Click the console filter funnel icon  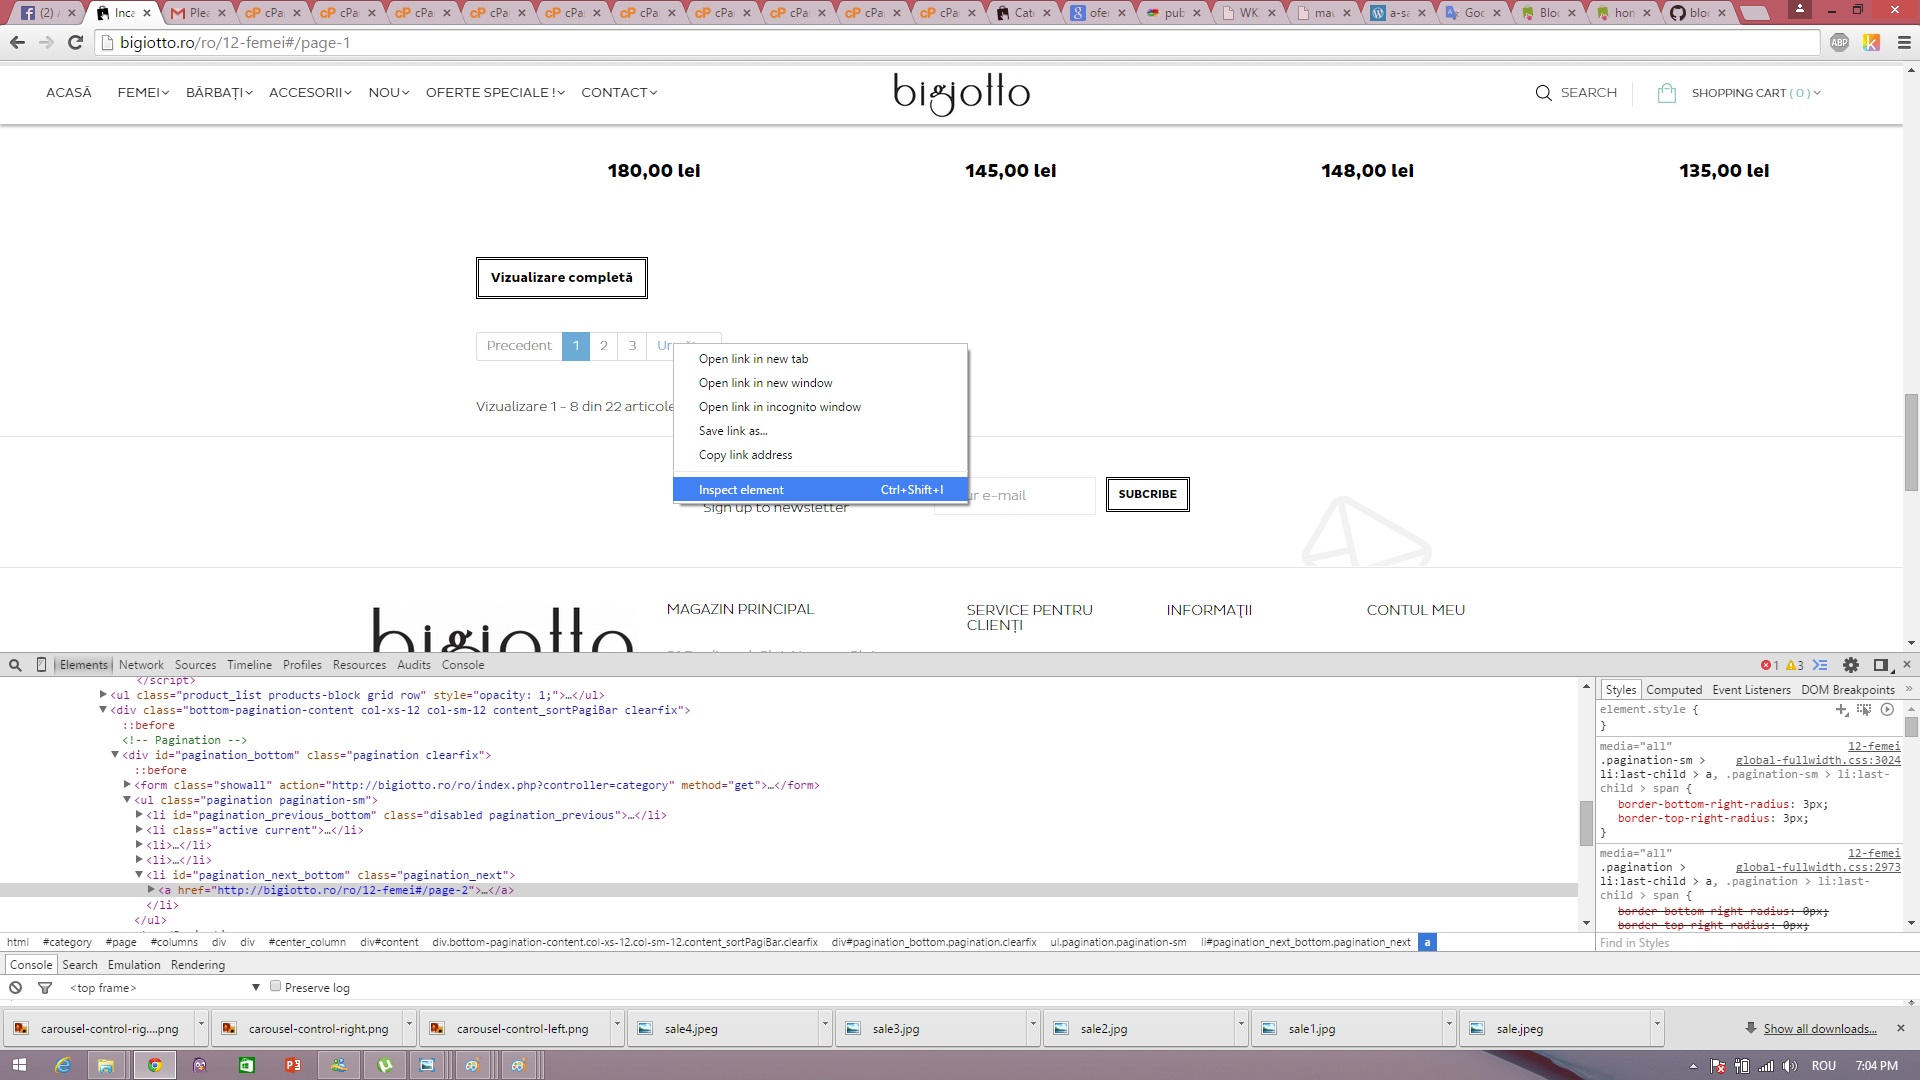click(45, 988)
